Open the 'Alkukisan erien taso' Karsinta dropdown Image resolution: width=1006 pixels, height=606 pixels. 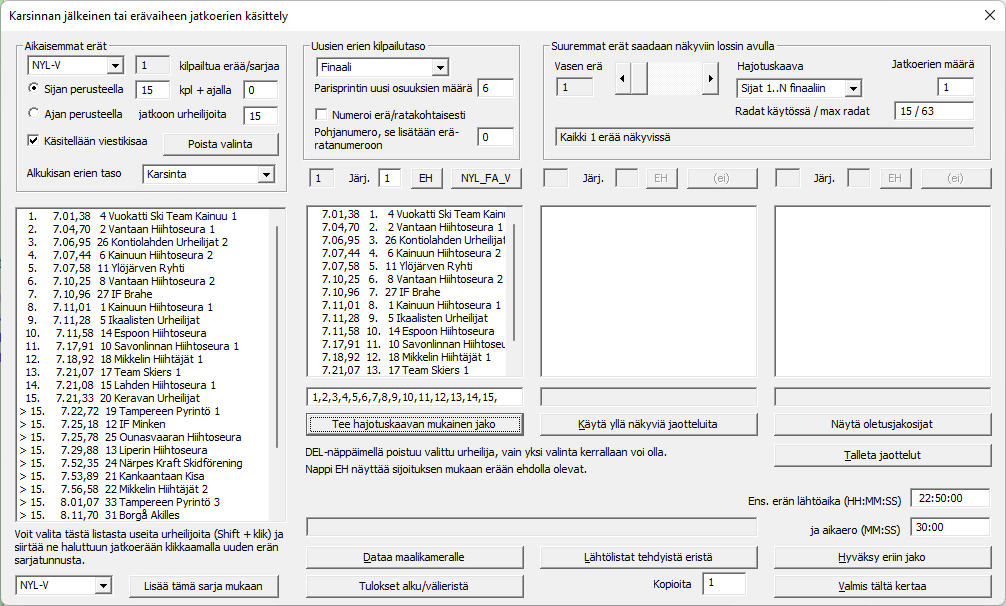click(x=265, y=175)
